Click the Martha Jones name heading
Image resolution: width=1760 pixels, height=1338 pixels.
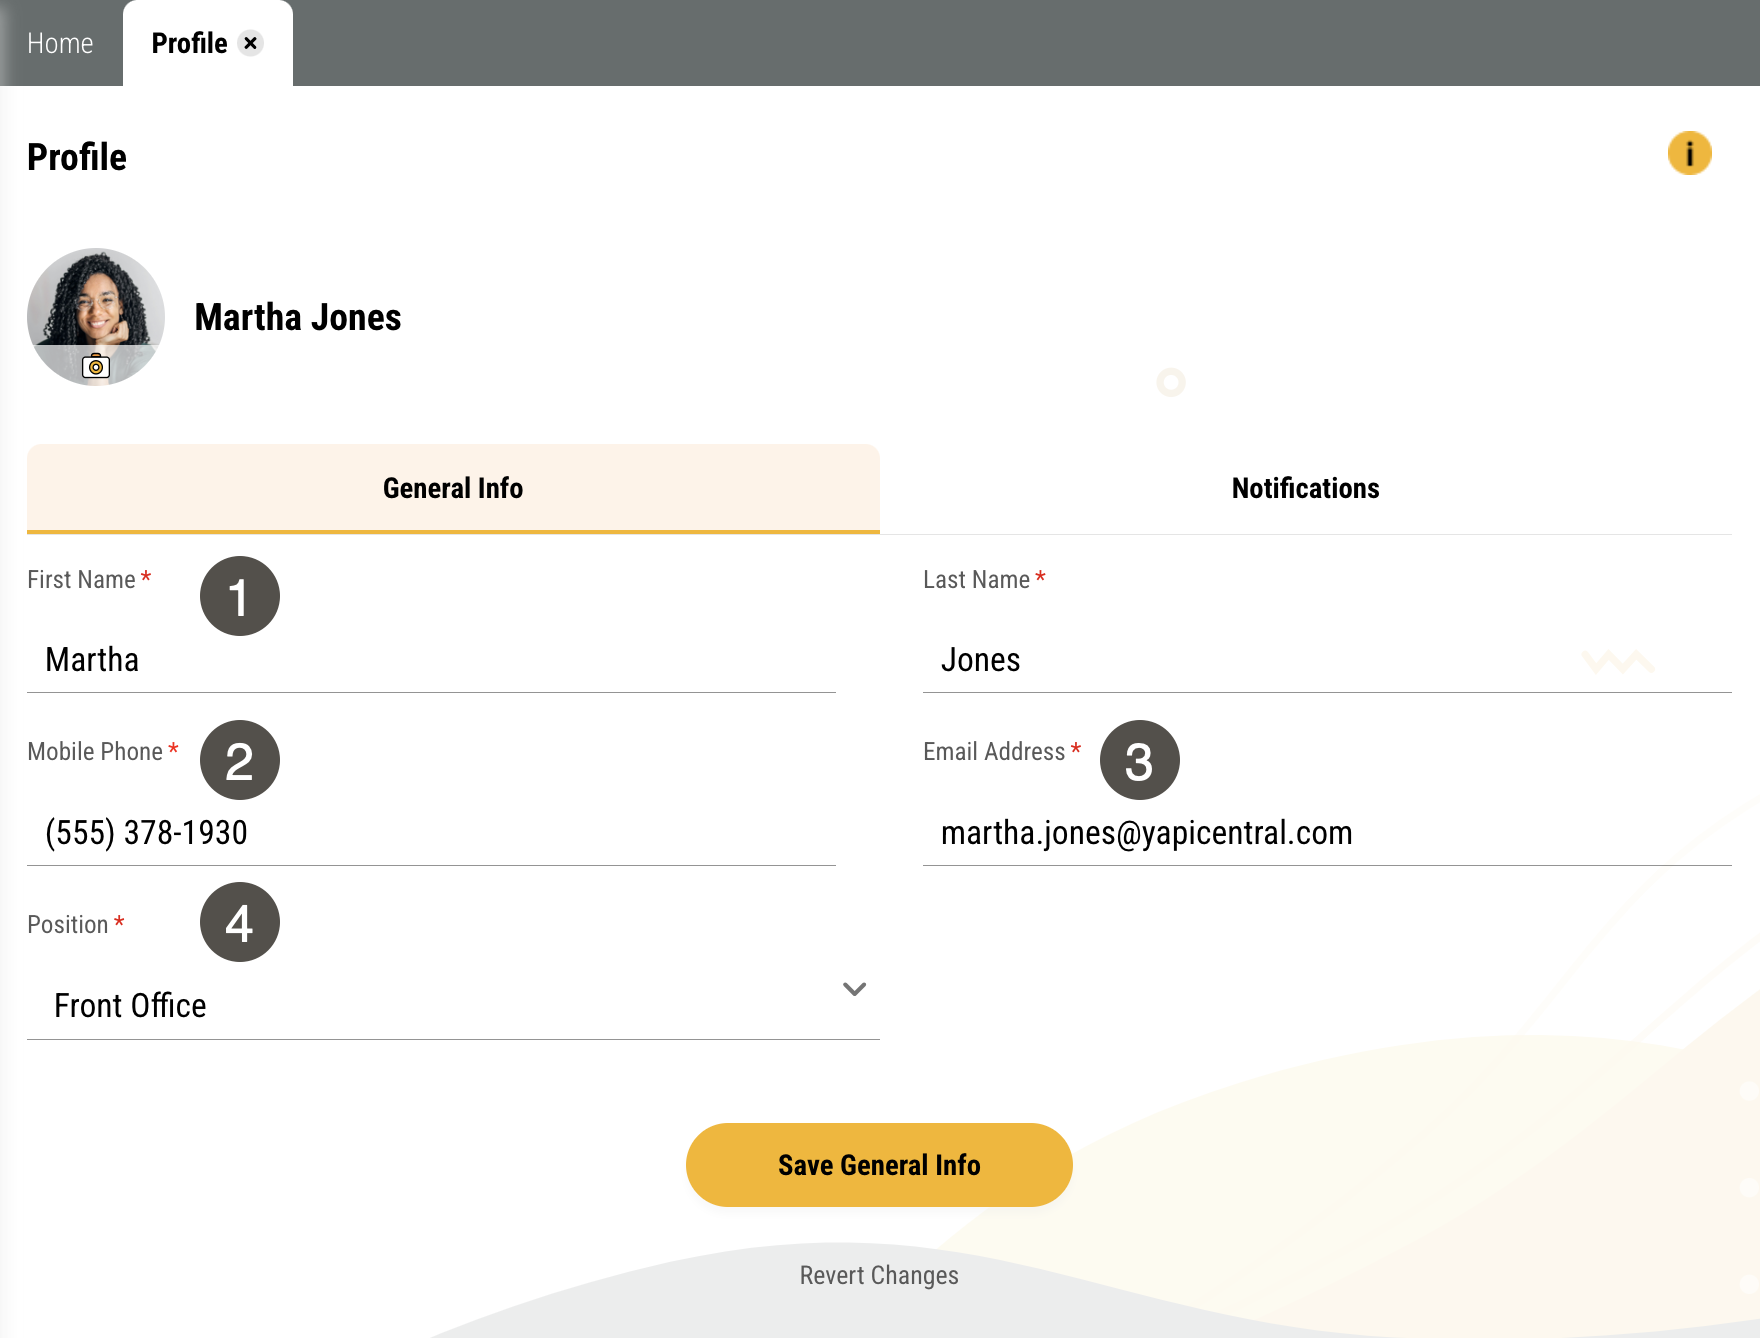tap(298, 317)
